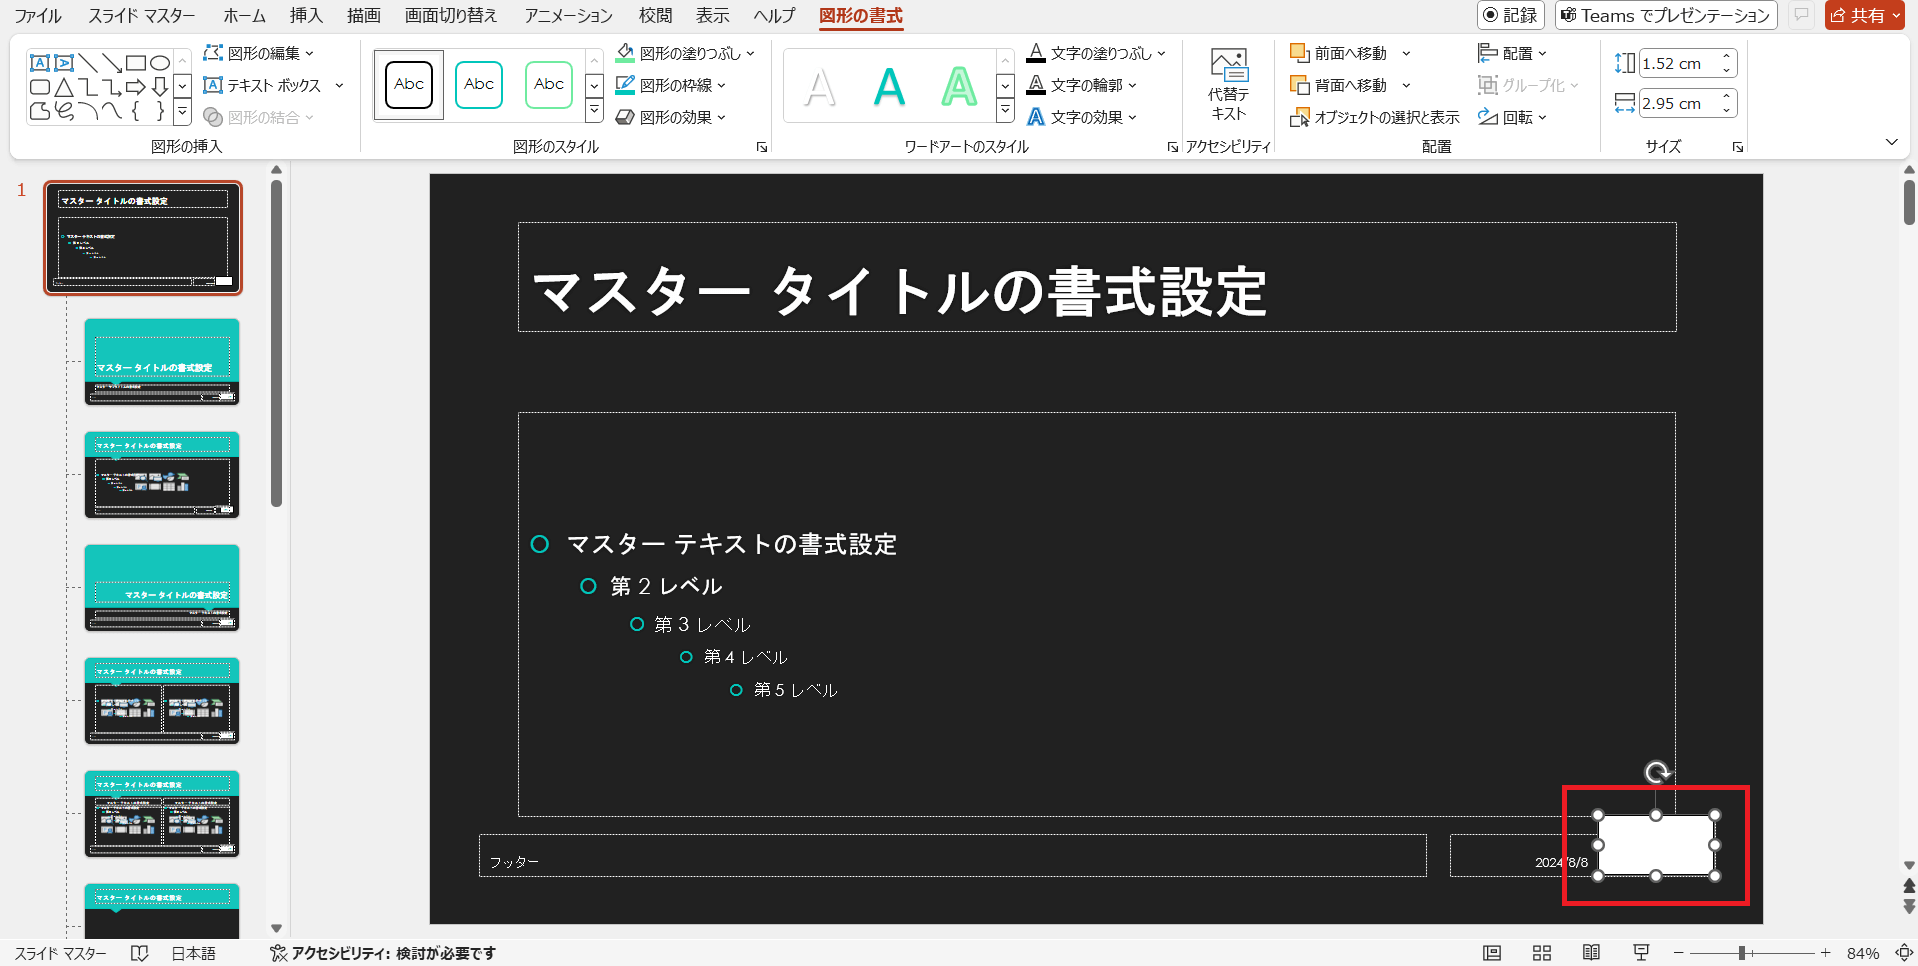Open 文字の輪郭 options
1918x966 pixels.
pyautogui.click(x=1082, y=85)
